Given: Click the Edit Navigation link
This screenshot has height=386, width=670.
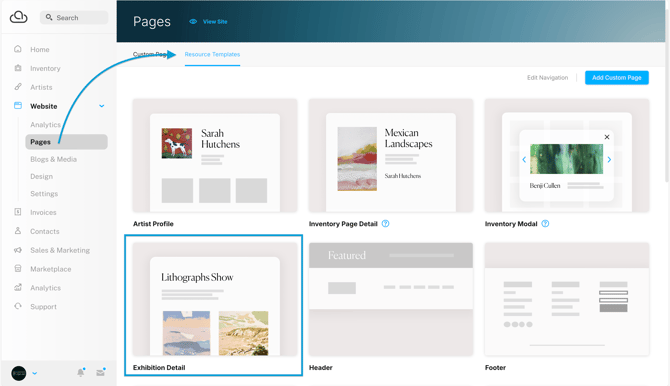Looking at the screenshot, I should pos(547,77).
